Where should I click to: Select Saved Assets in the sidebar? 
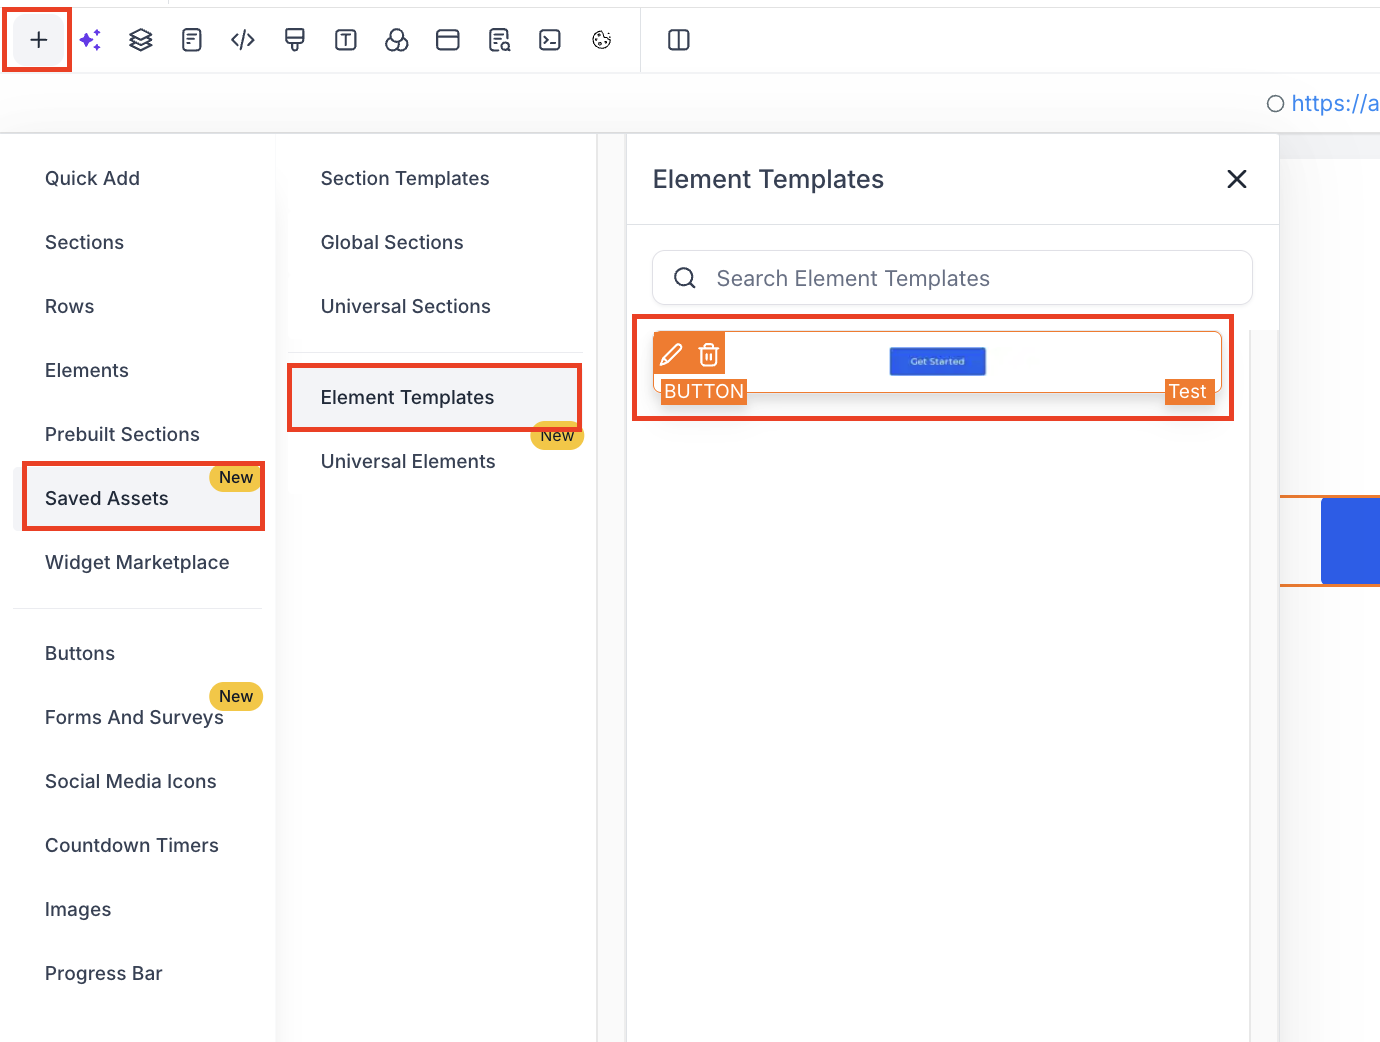(107, 498)
